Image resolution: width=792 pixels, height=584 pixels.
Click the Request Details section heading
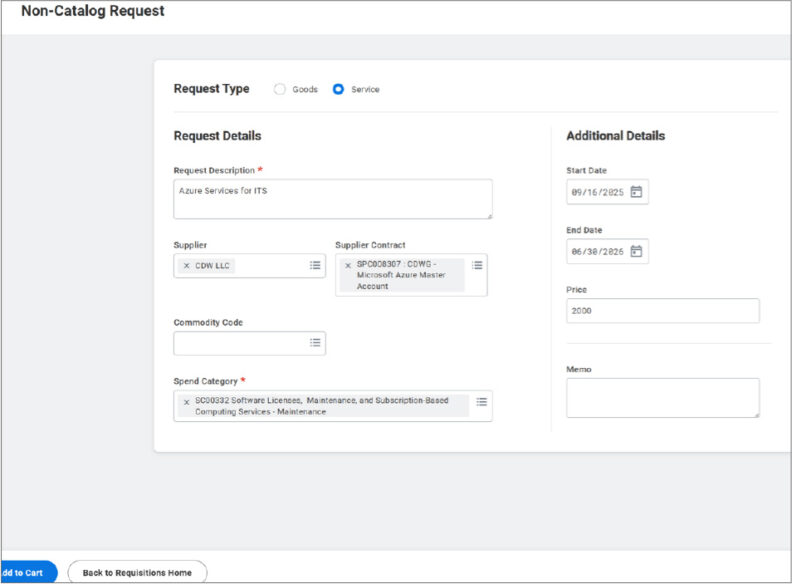click(217, 136)
